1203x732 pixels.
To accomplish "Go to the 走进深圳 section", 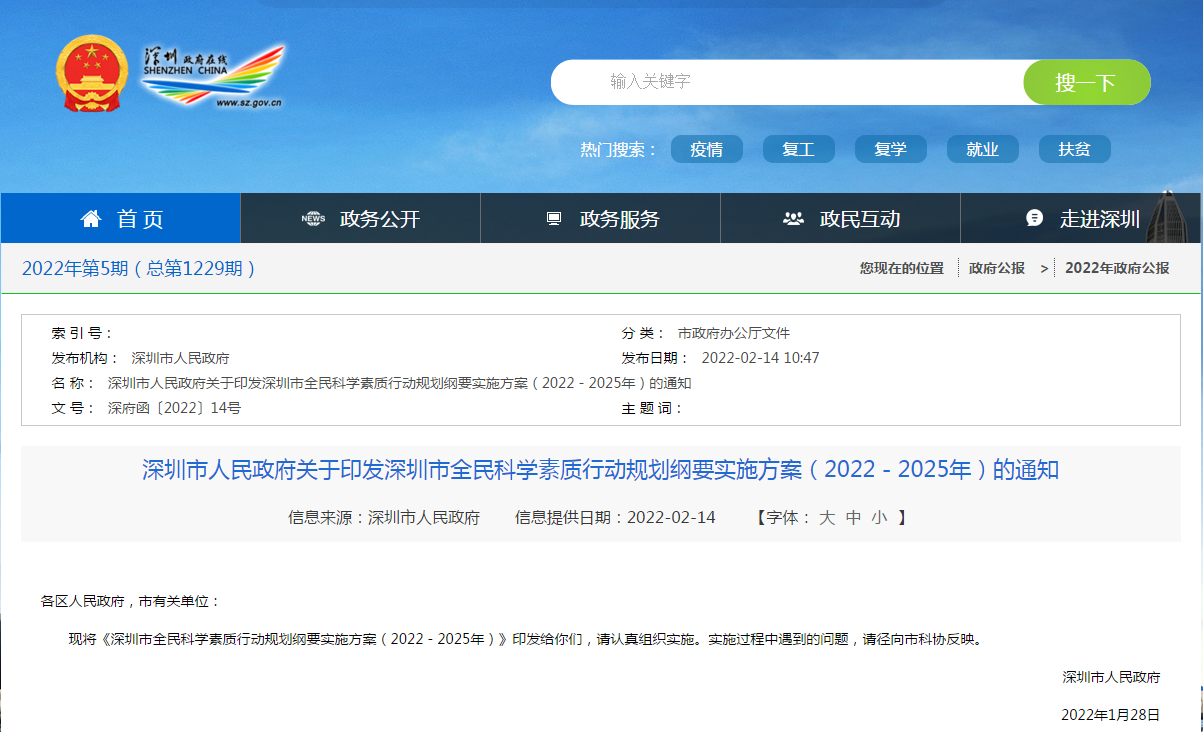I will click(1100, 219).
